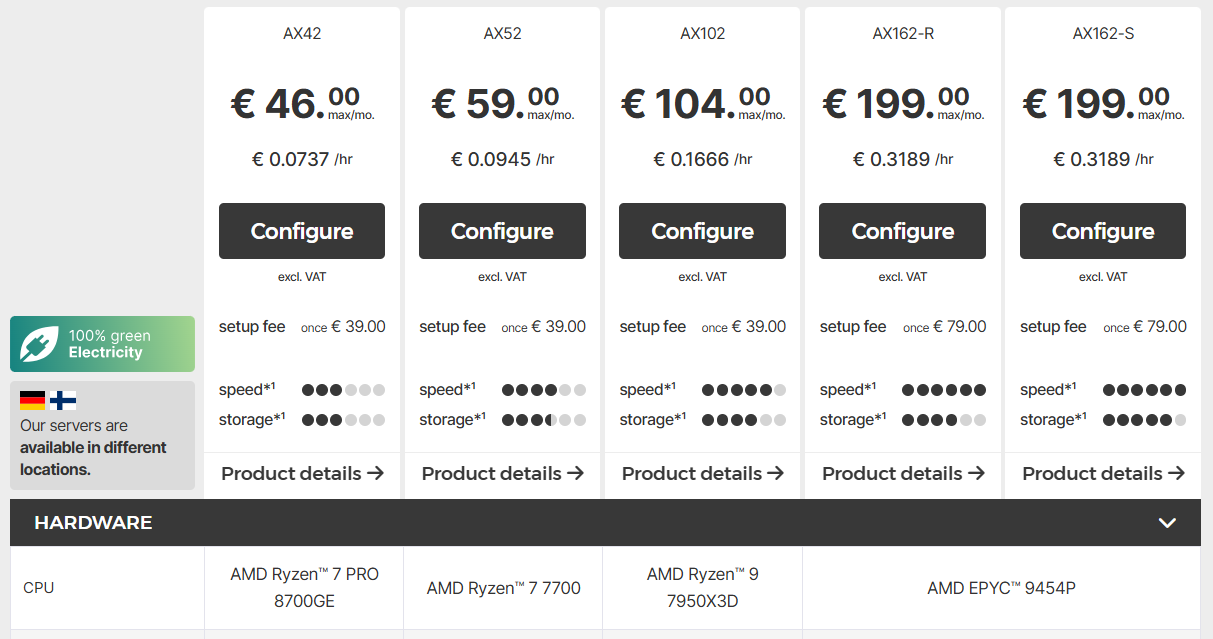Configure the AX52 server
This screenshot has height=639, width=1213.
click(502, 231)
